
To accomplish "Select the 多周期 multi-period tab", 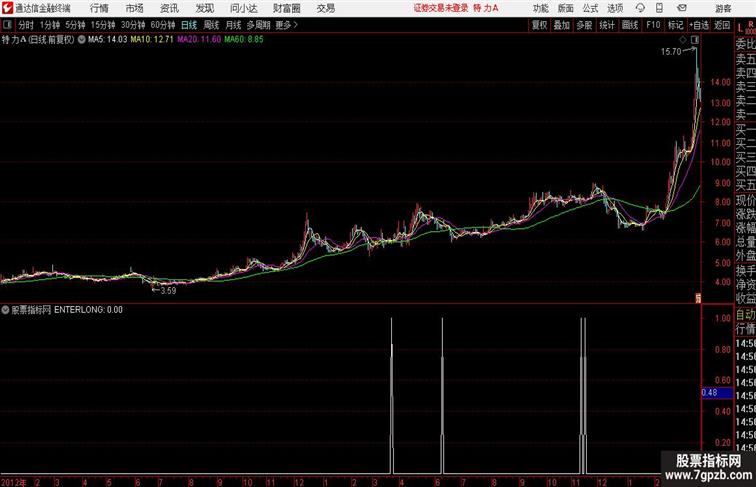I will 258,25.
